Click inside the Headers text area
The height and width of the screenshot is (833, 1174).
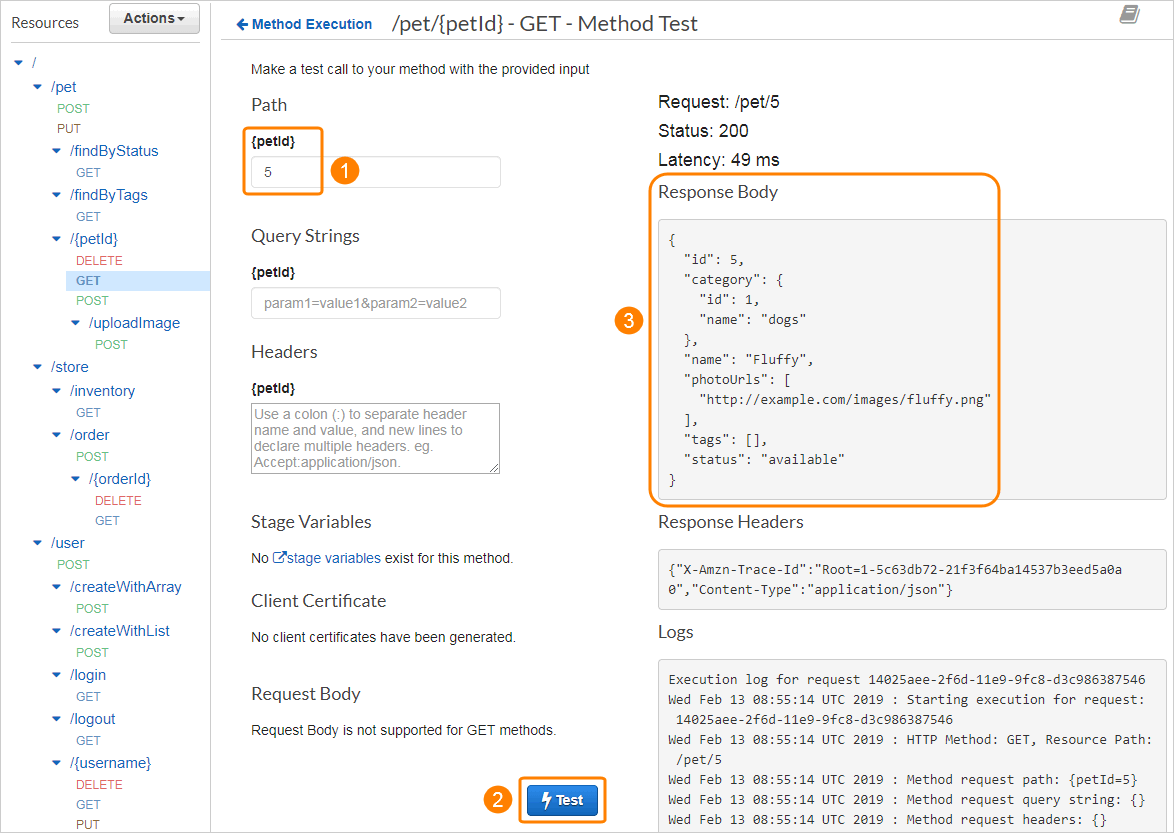point(375,438)
